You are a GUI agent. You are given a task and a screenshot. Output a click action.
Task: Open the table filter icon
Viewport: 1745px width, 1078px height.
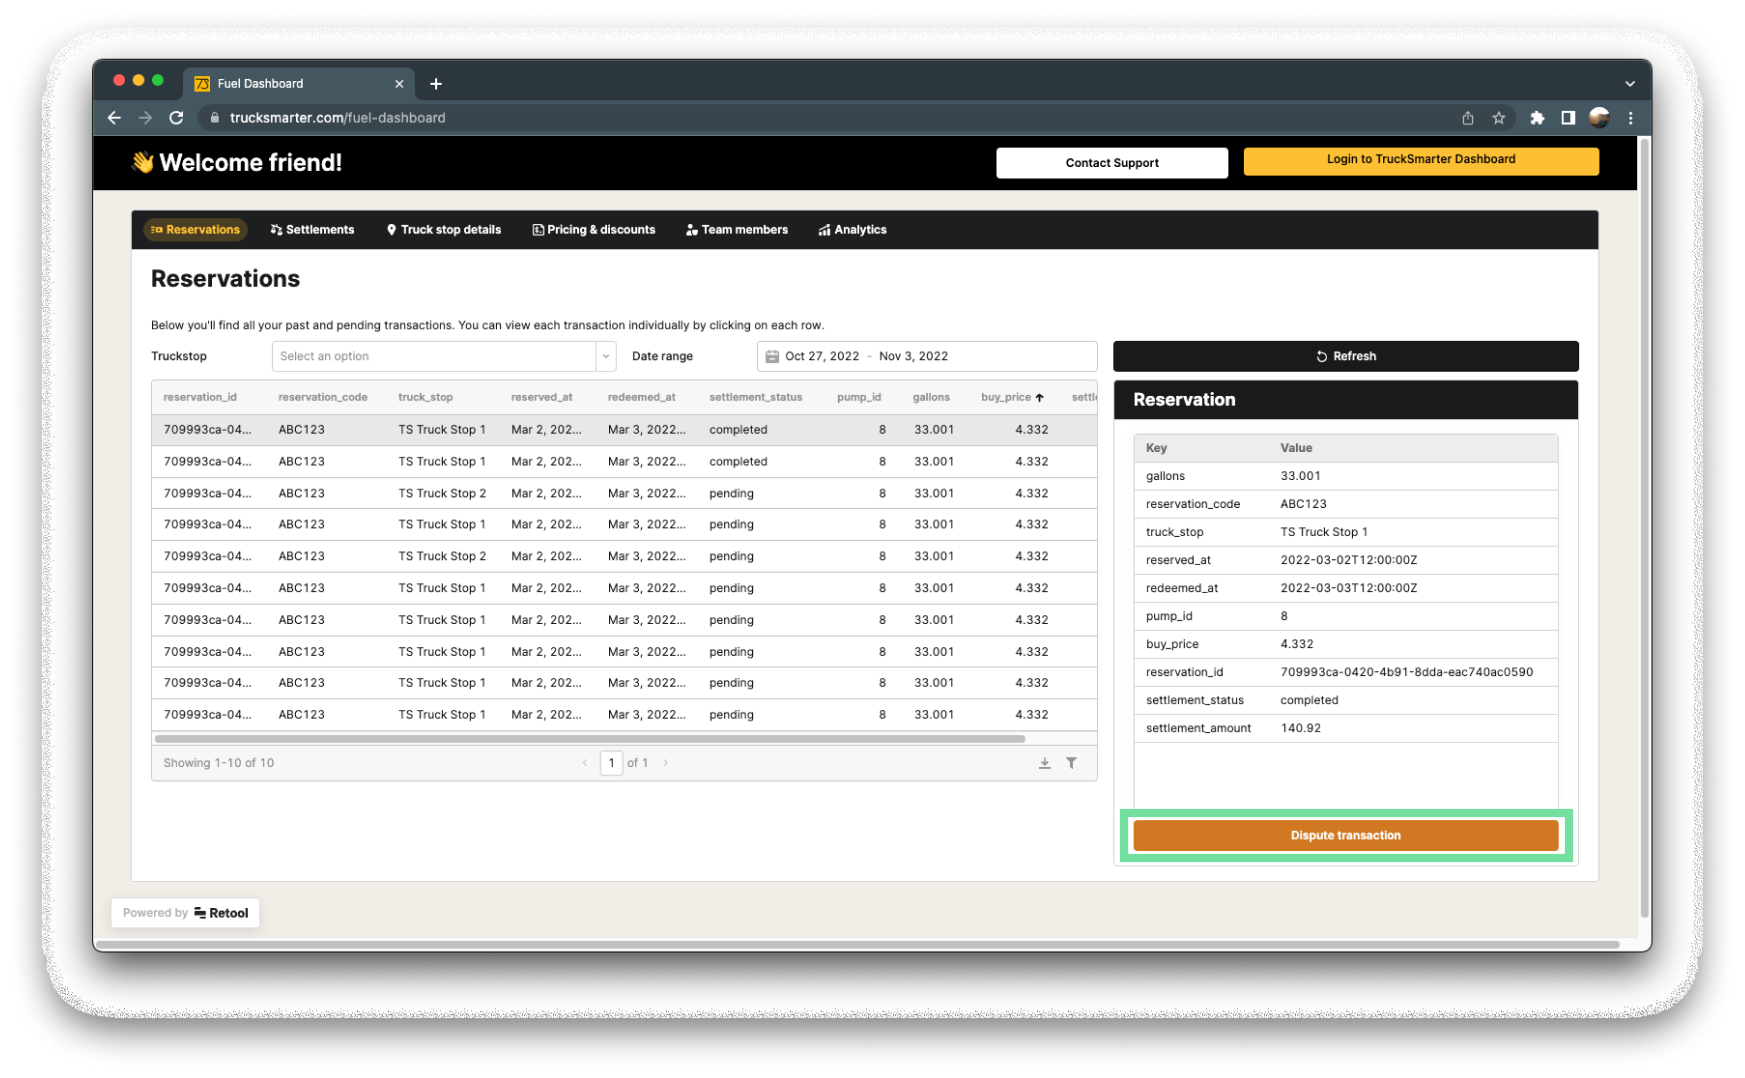[1071, 763]
